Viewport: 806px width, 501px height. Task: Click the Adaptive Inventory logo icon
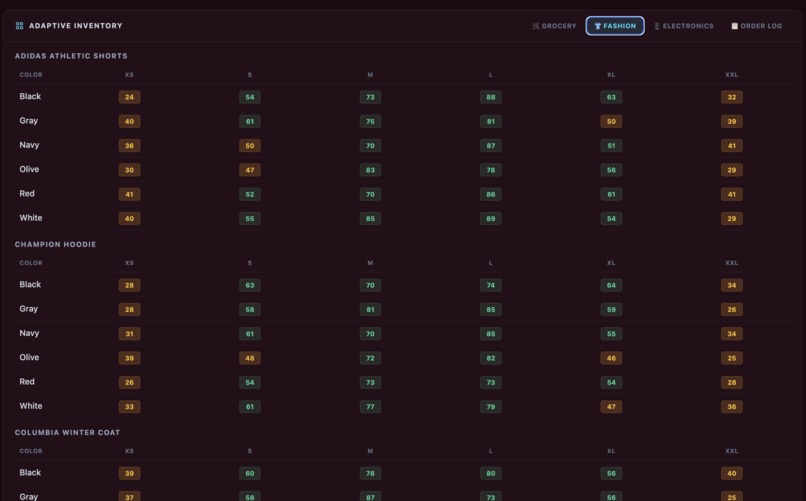coord(20,26)
